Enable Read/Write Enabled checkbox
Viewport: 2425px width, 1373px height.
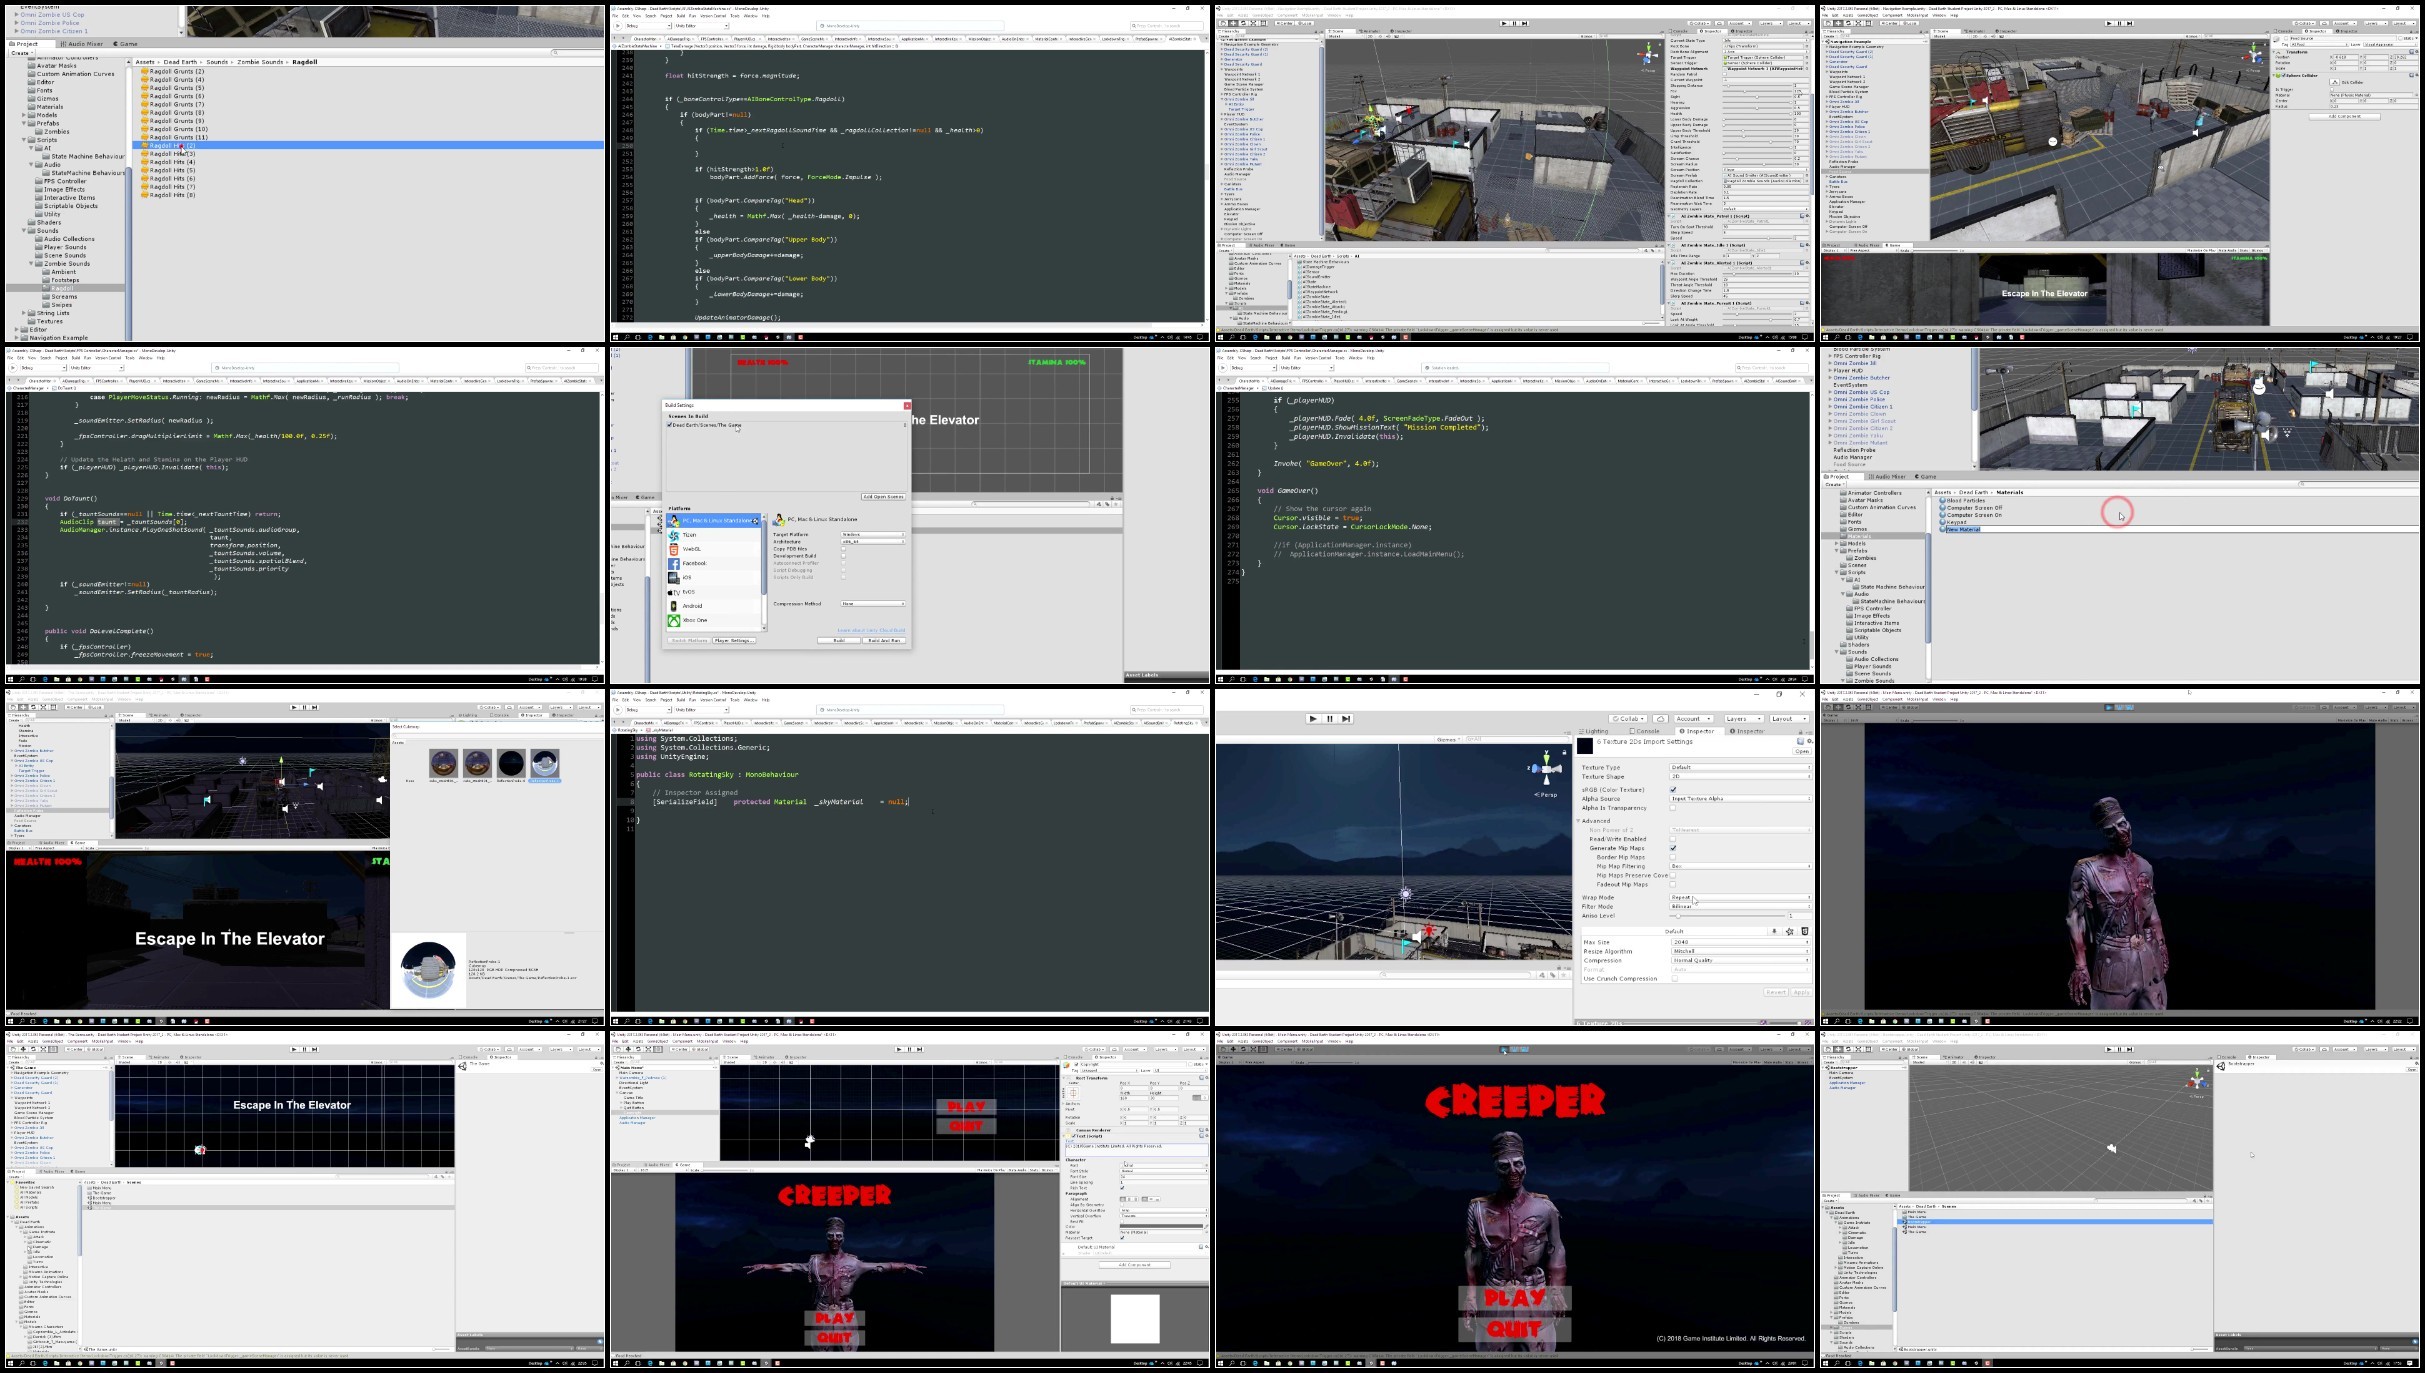click(x=1673, y=839)
